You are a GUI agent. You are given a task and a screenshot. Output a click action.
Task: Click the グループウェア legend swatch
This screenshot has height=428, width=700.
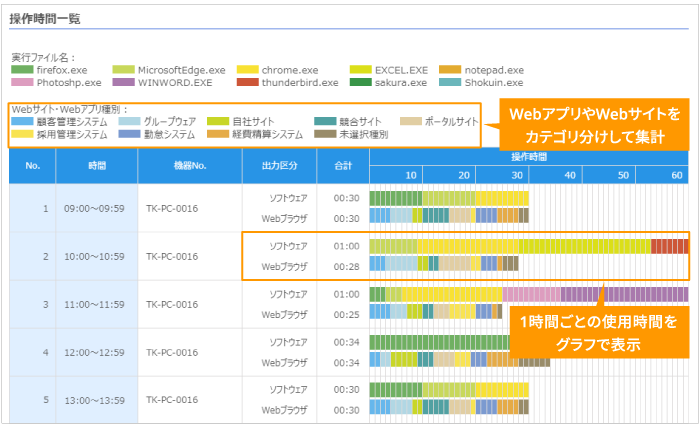click(x=129, y=121)
